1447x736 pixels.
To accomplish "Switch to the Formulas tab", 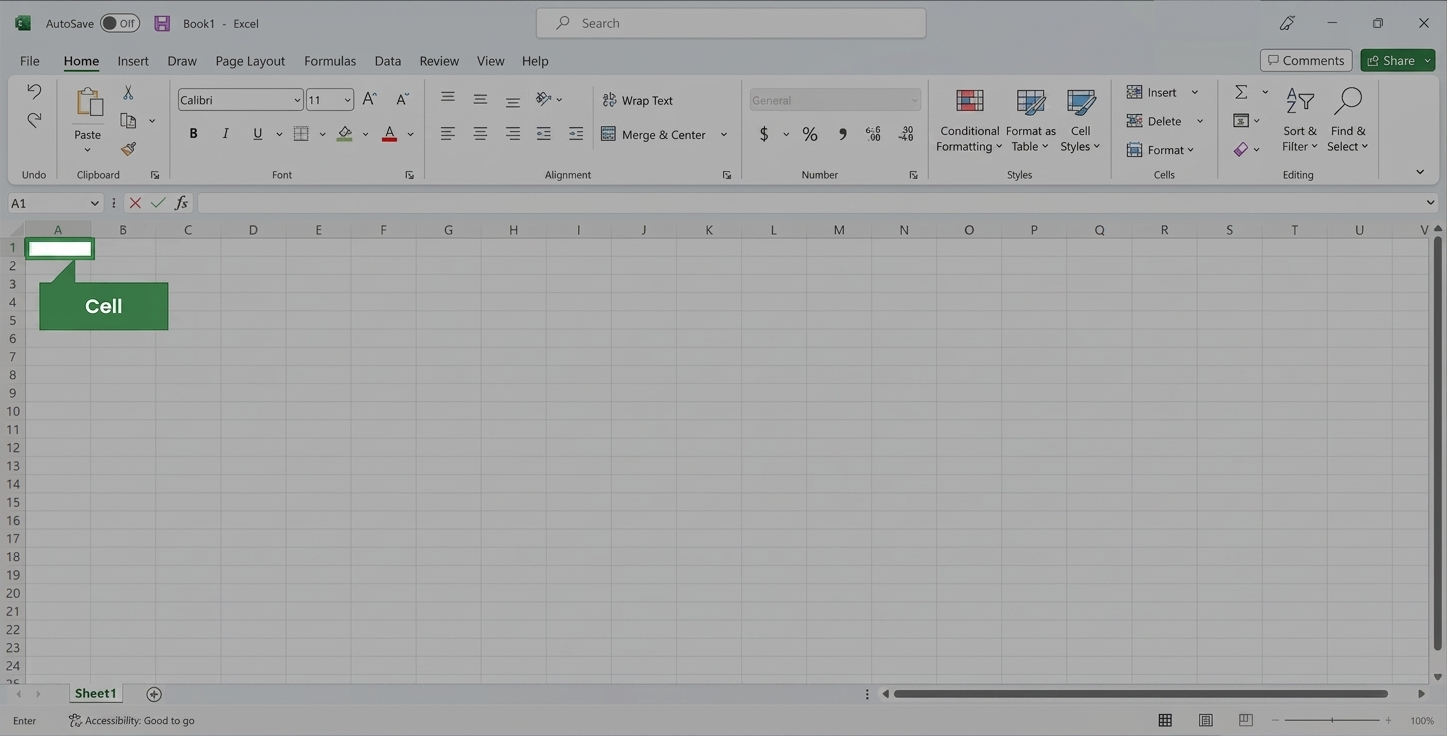I will (x=330, y=61).
